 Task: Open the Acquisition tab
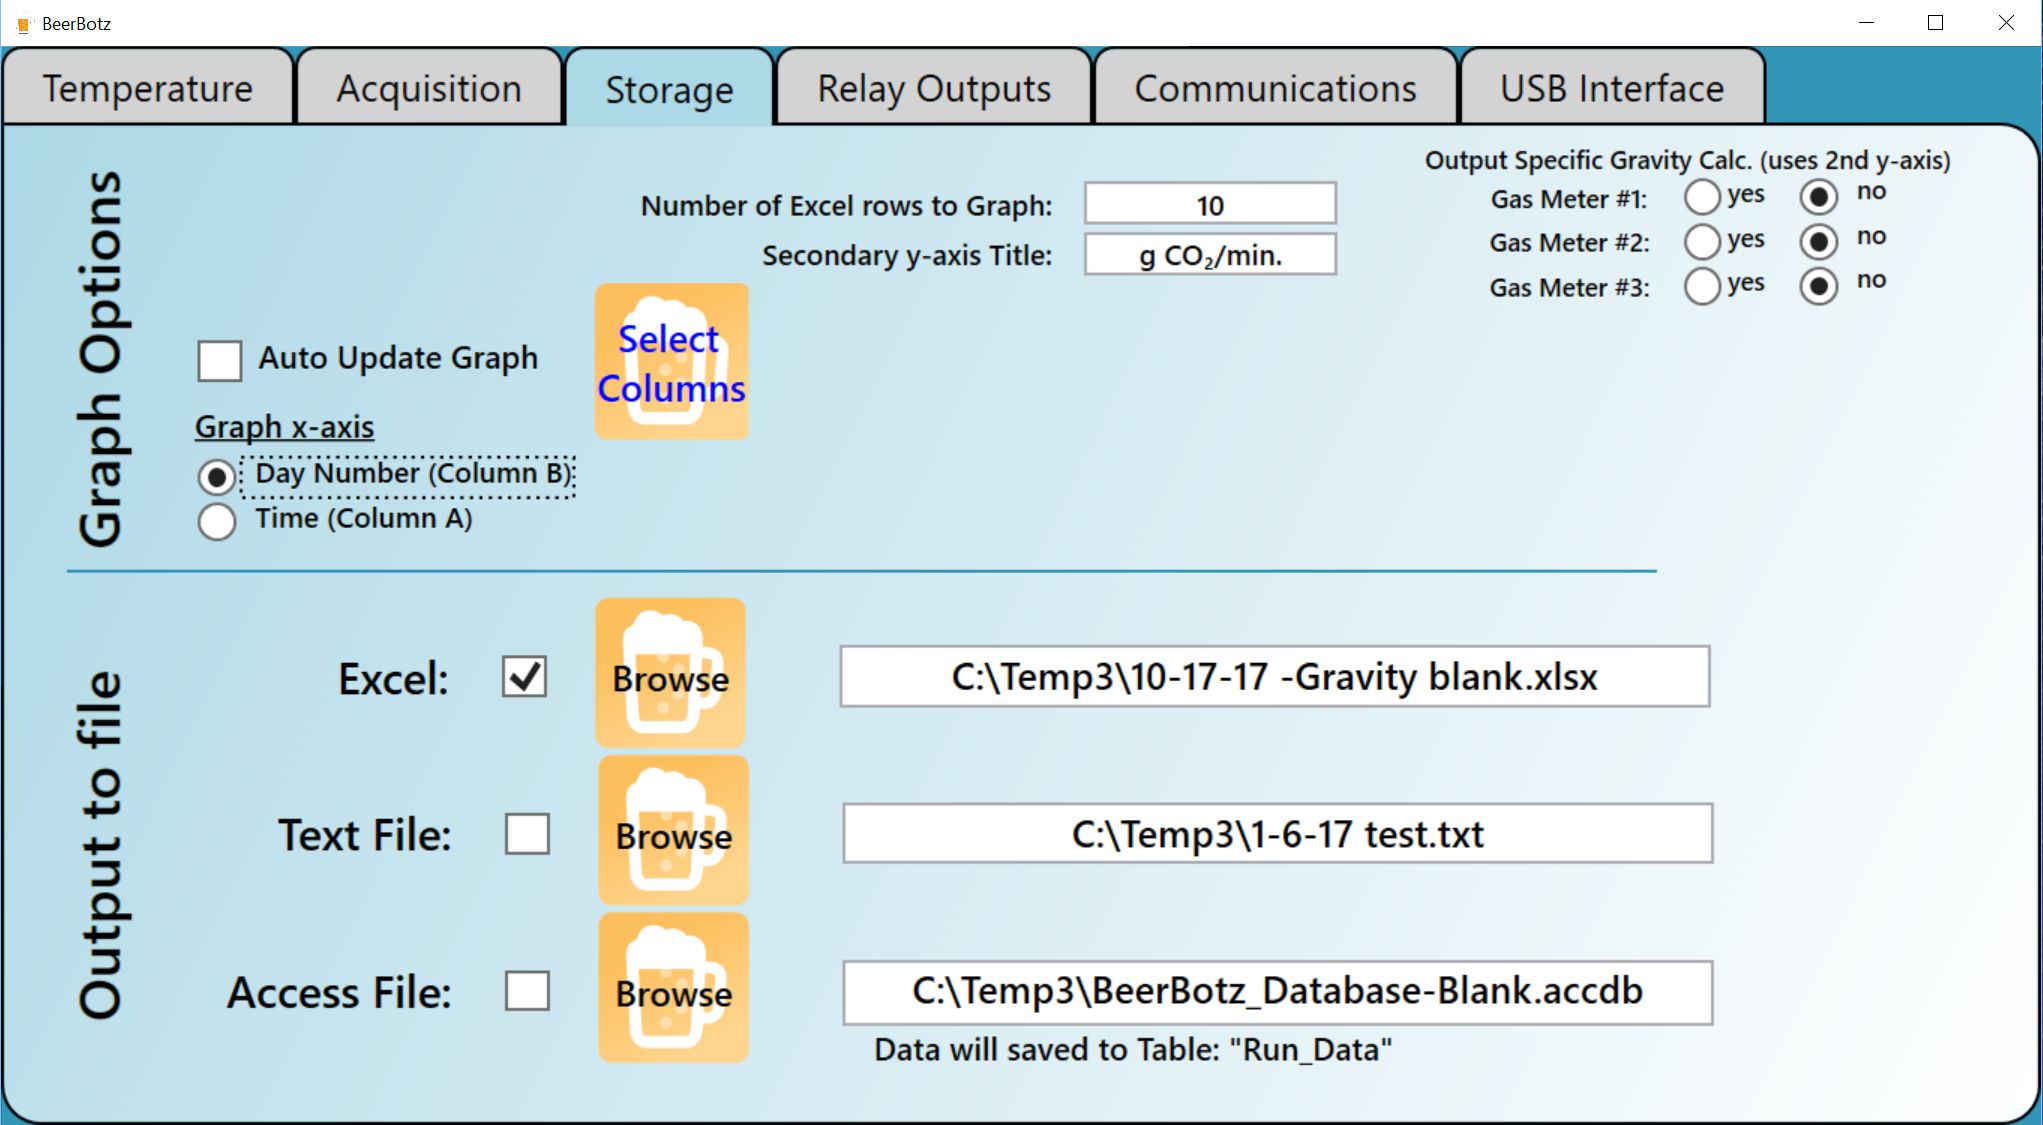(x=429, y=88)
